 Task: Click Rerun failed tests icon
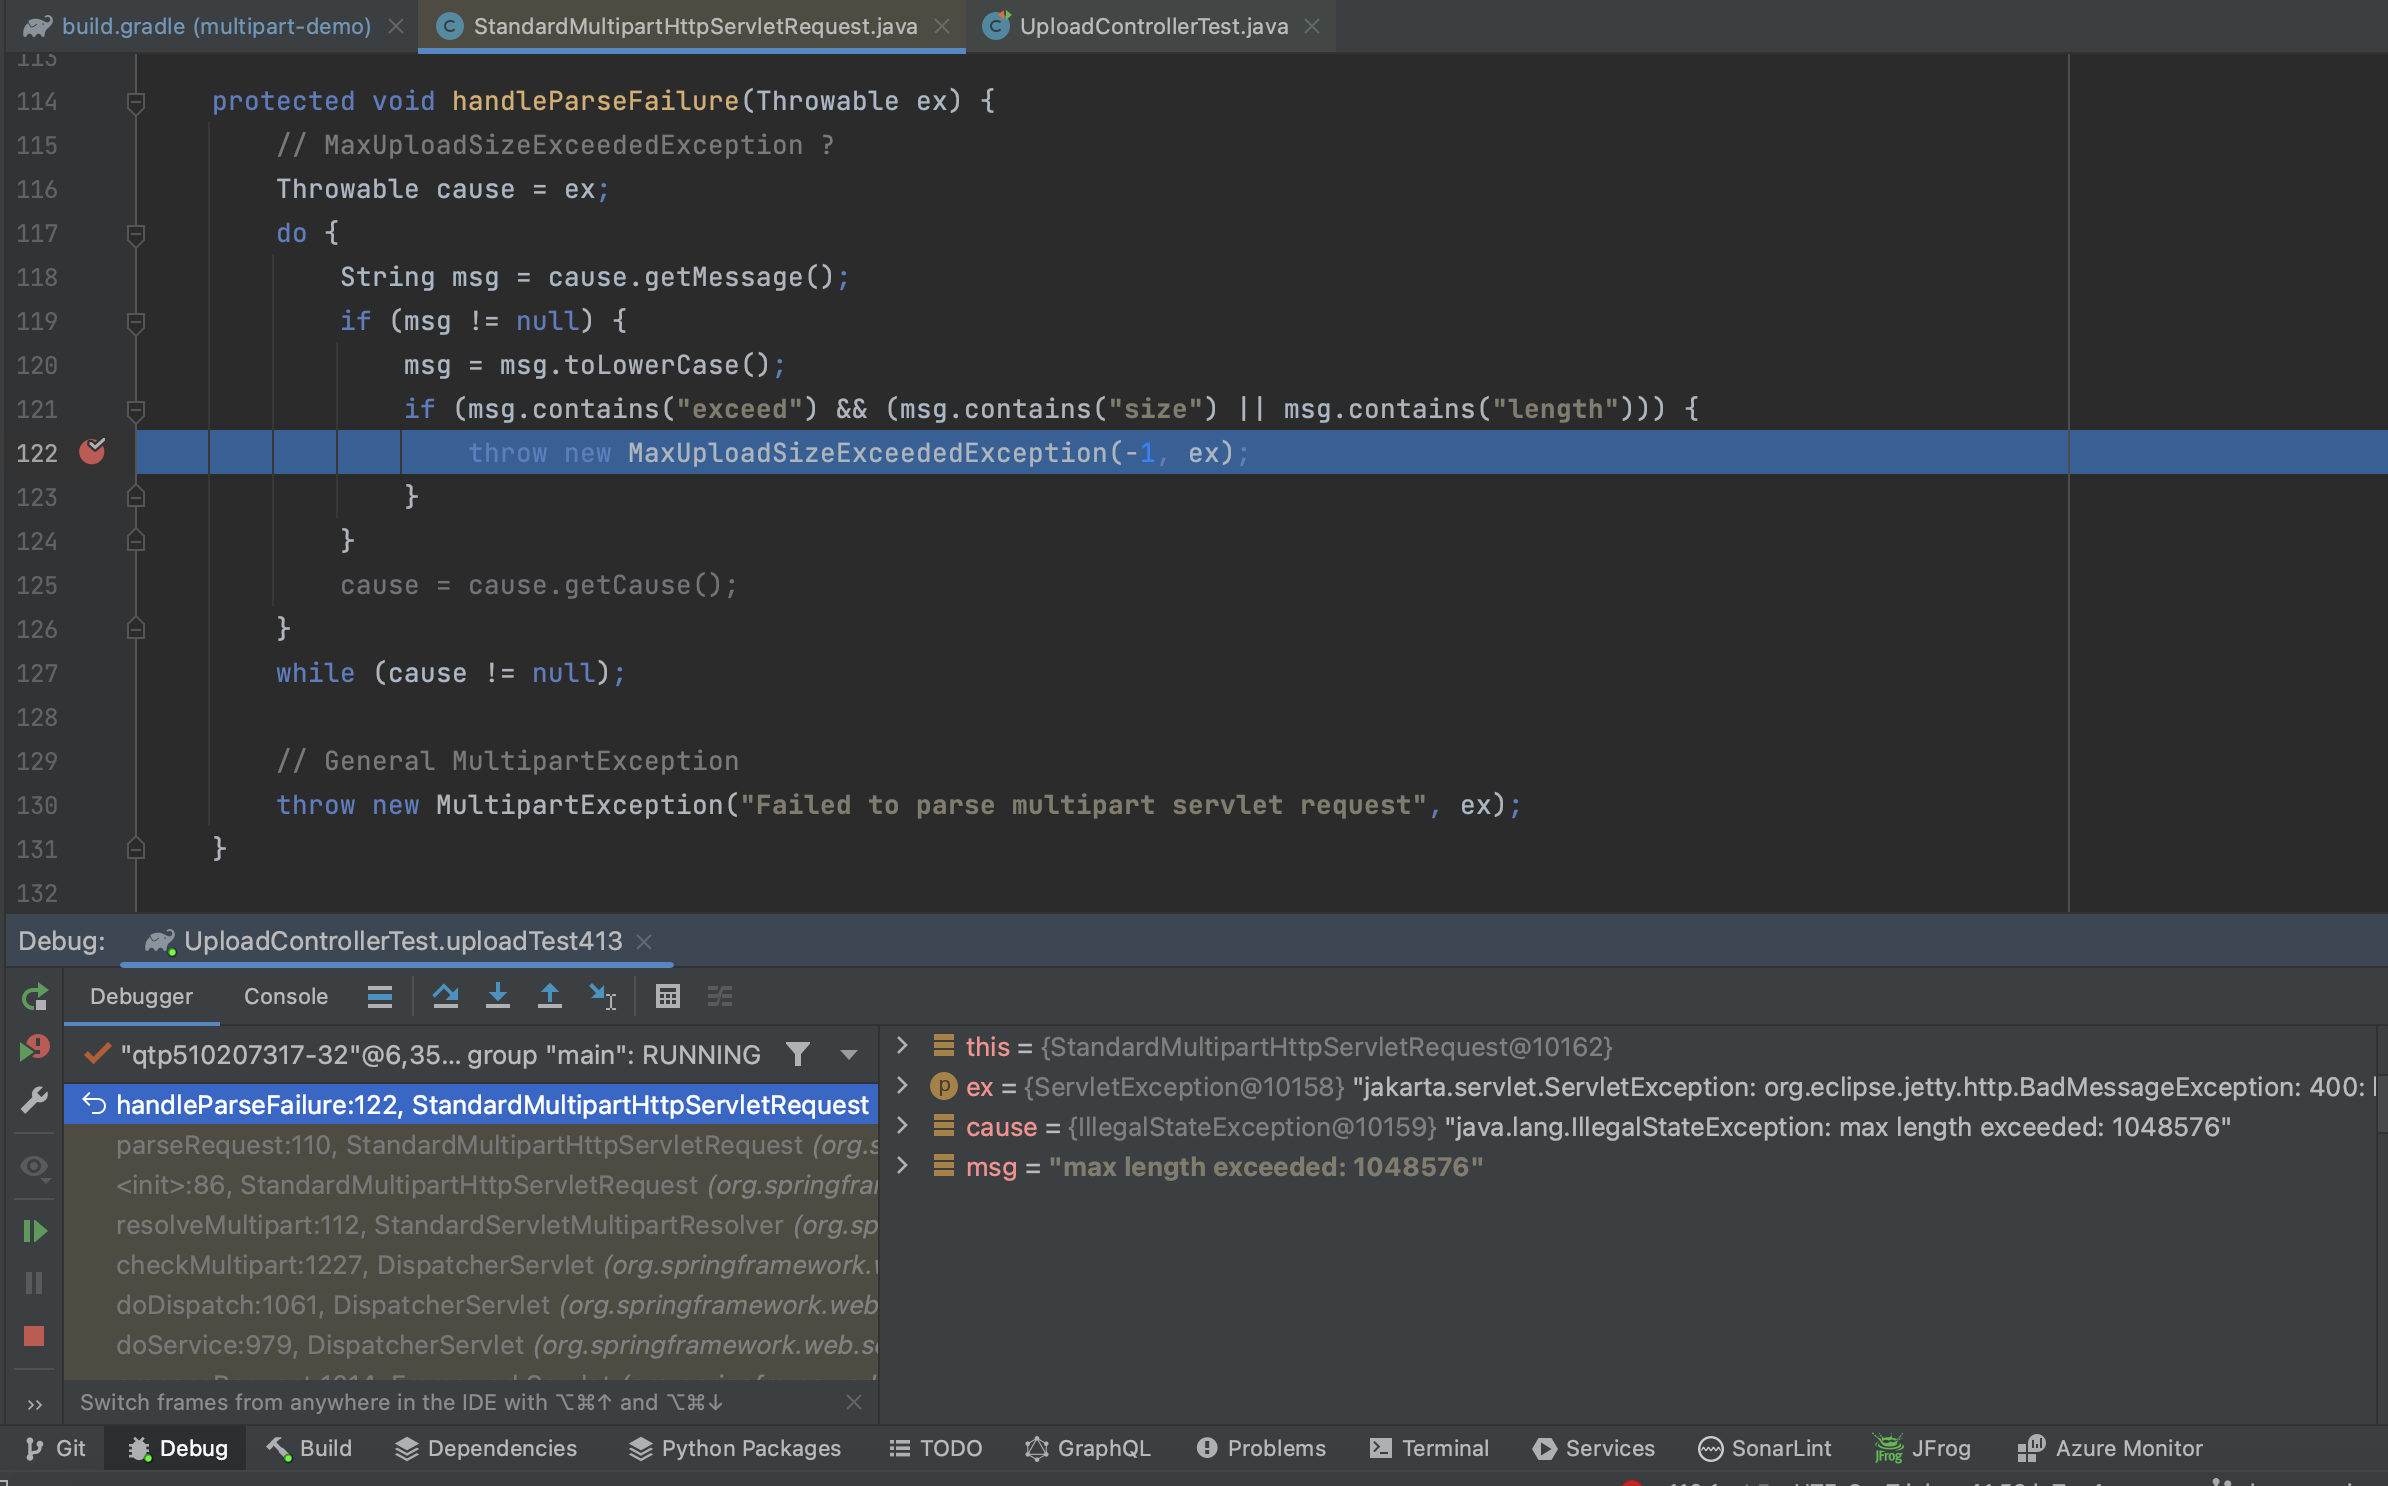pos(34,1048)
